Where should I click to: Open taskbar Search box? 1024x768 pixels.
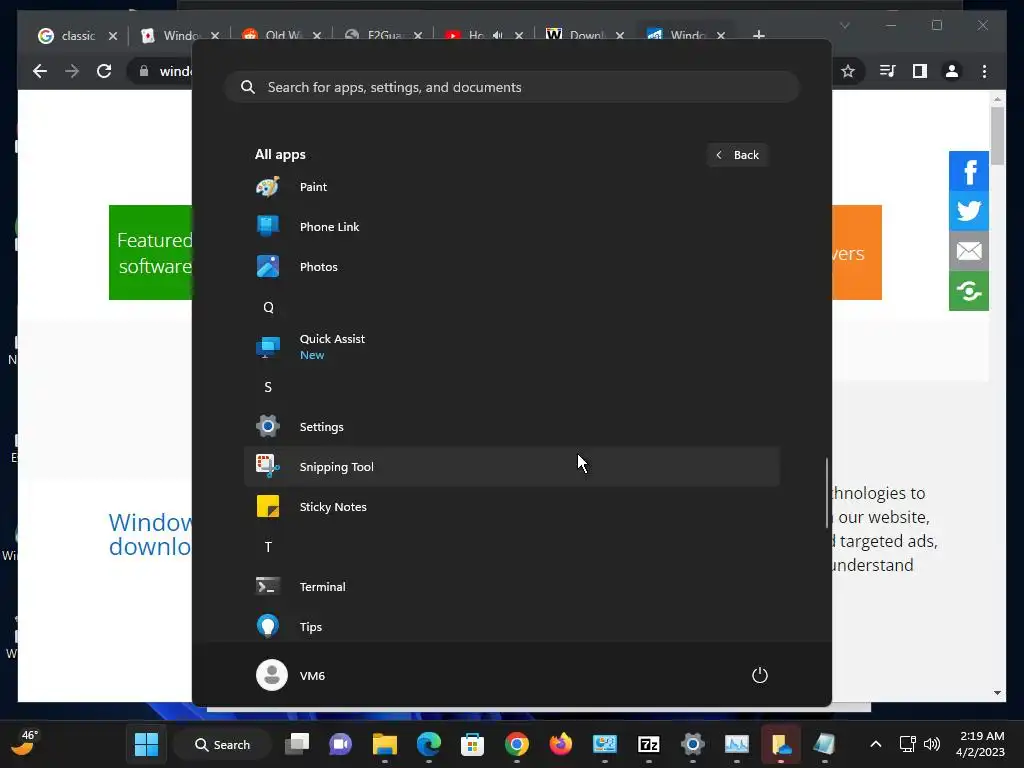(x=223, y=744)
